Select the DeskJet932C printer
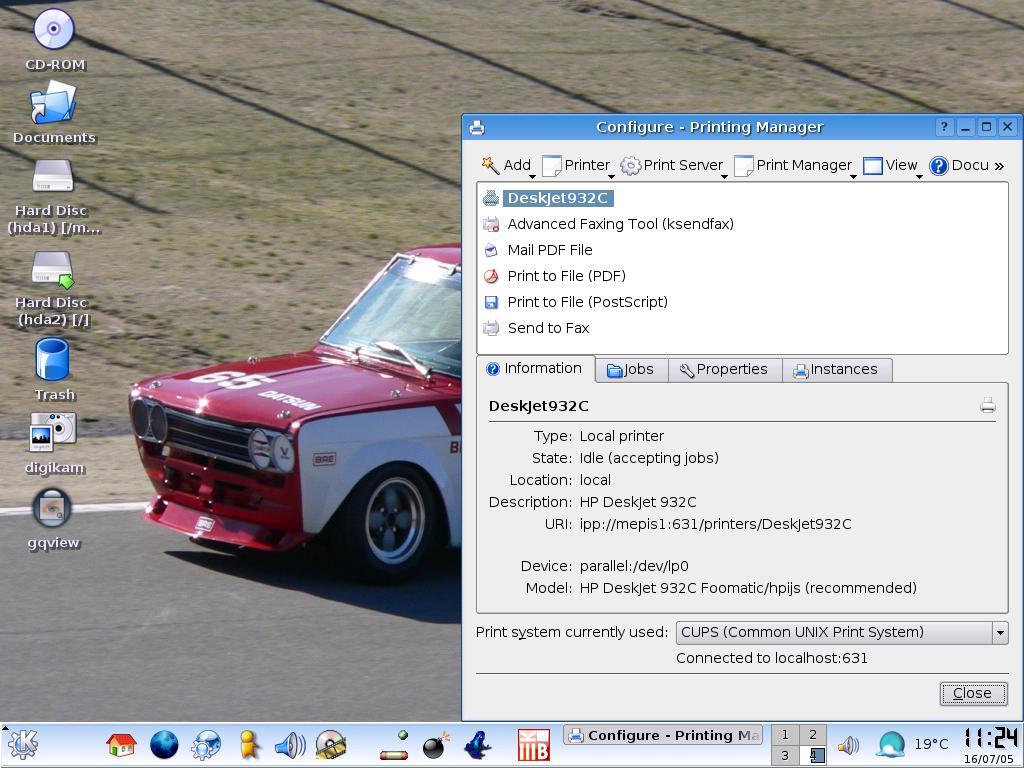The image size is (1024, 768). click(557, 198)
